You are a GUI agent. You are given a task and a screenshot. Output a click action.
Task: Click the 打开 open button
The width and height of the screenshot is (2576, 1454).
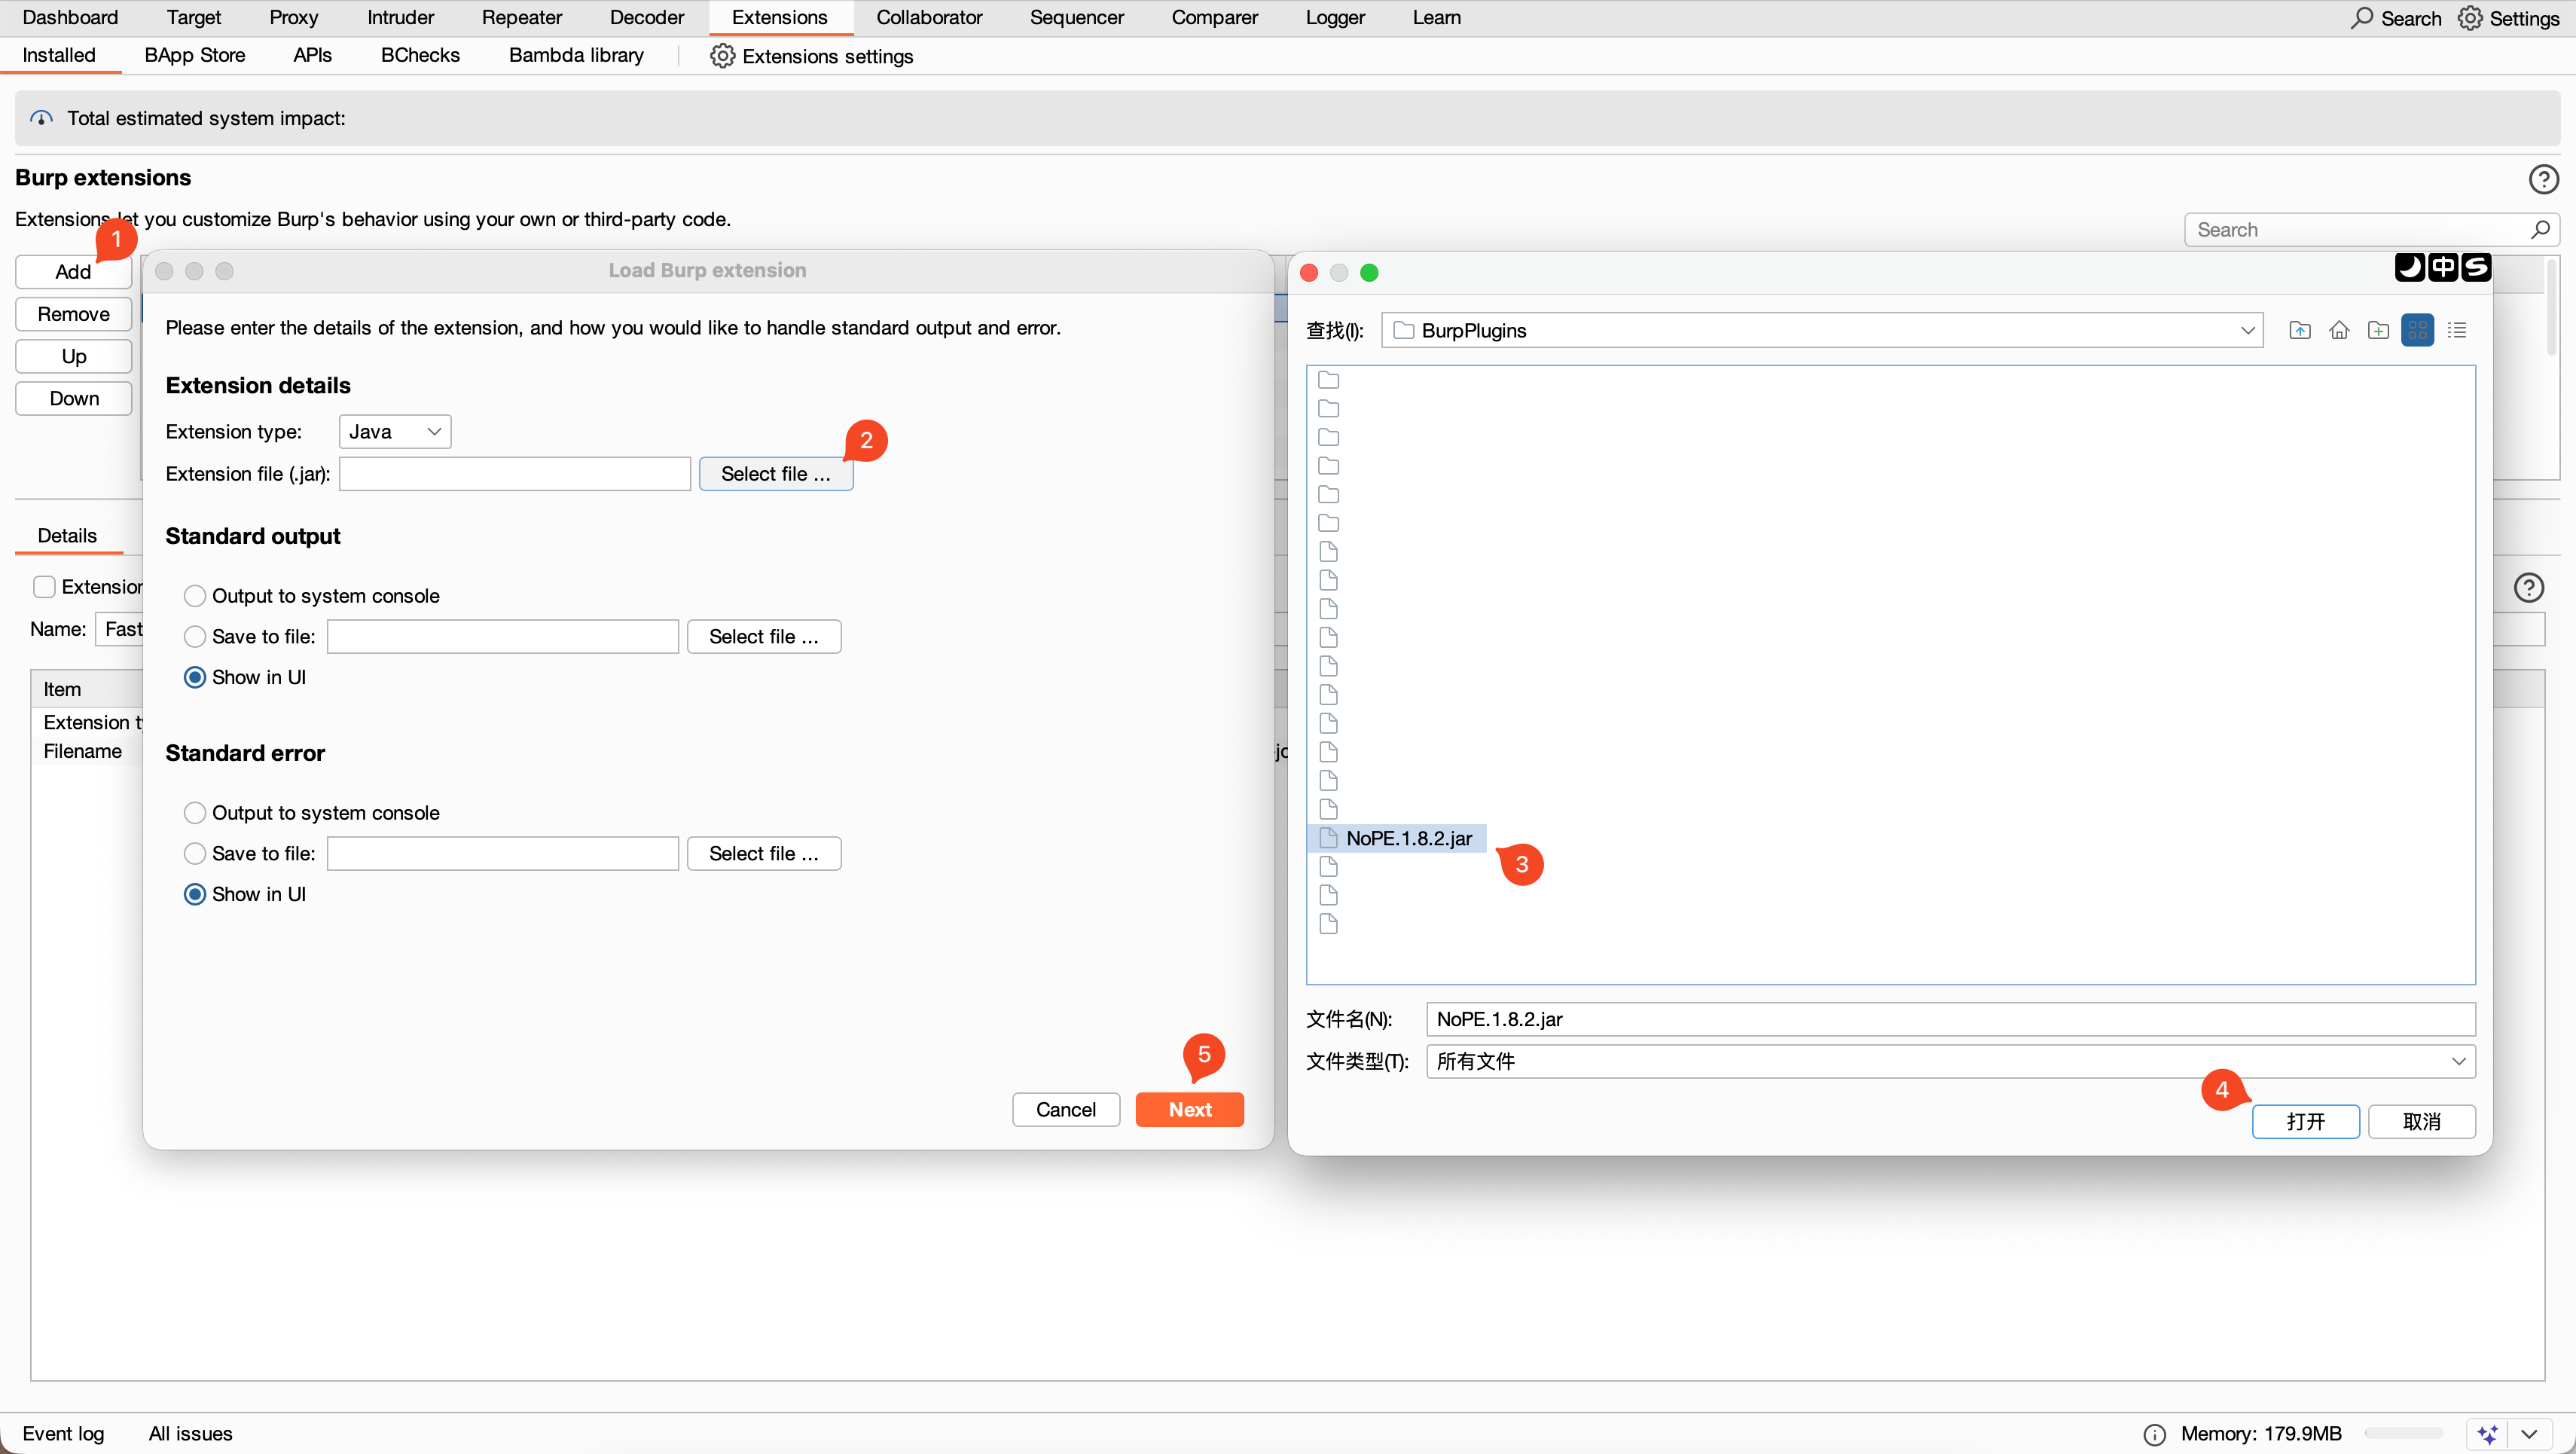[2305, 1121]
